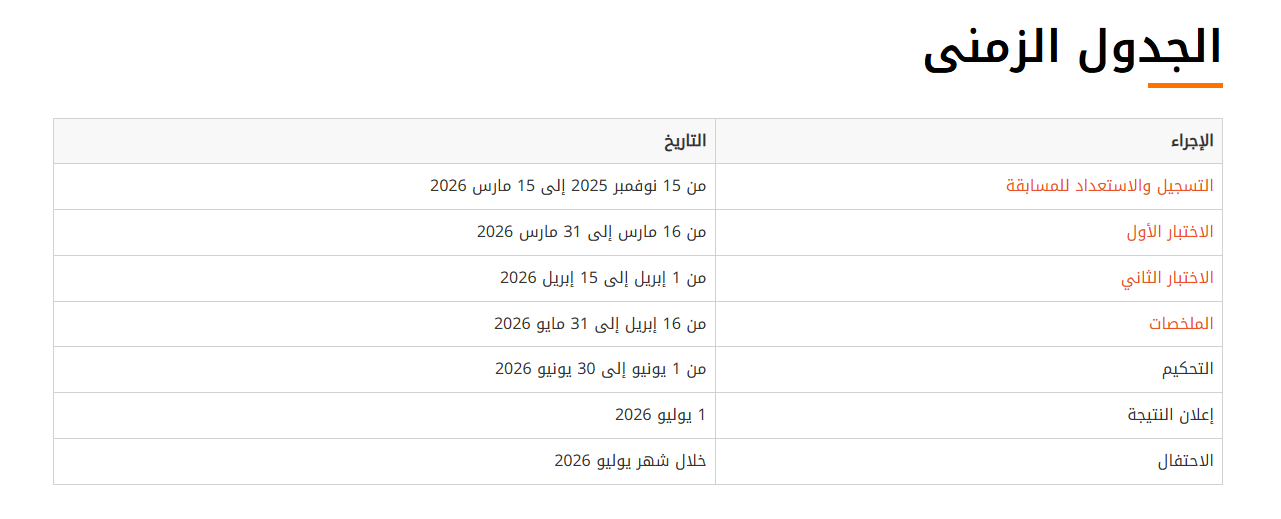Image resolution: width=1281 pixels, height=519 pixels.
Task: Click the '1 يوليو 2026' result date
Action: click(660, 415)
